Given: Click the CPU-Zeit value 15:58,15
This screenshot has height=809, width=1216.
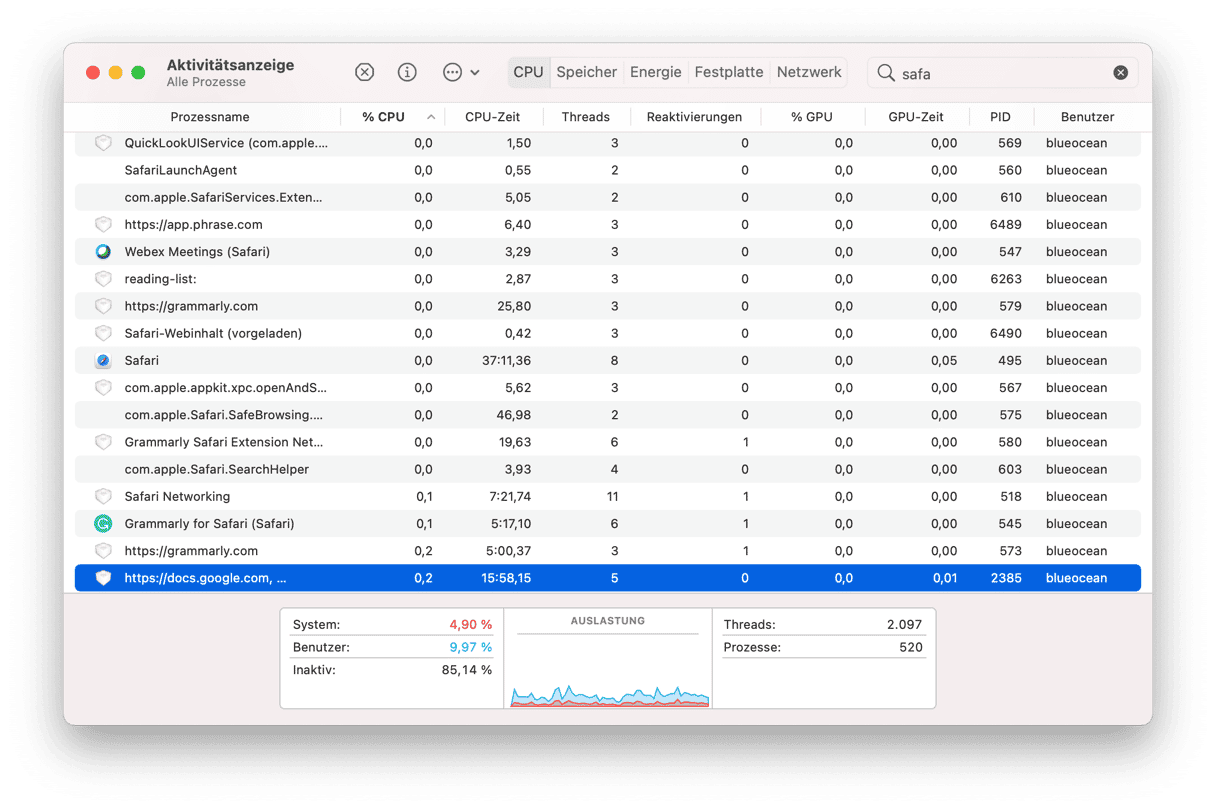Looking at the screenshot, I should (x=504, y=578).
